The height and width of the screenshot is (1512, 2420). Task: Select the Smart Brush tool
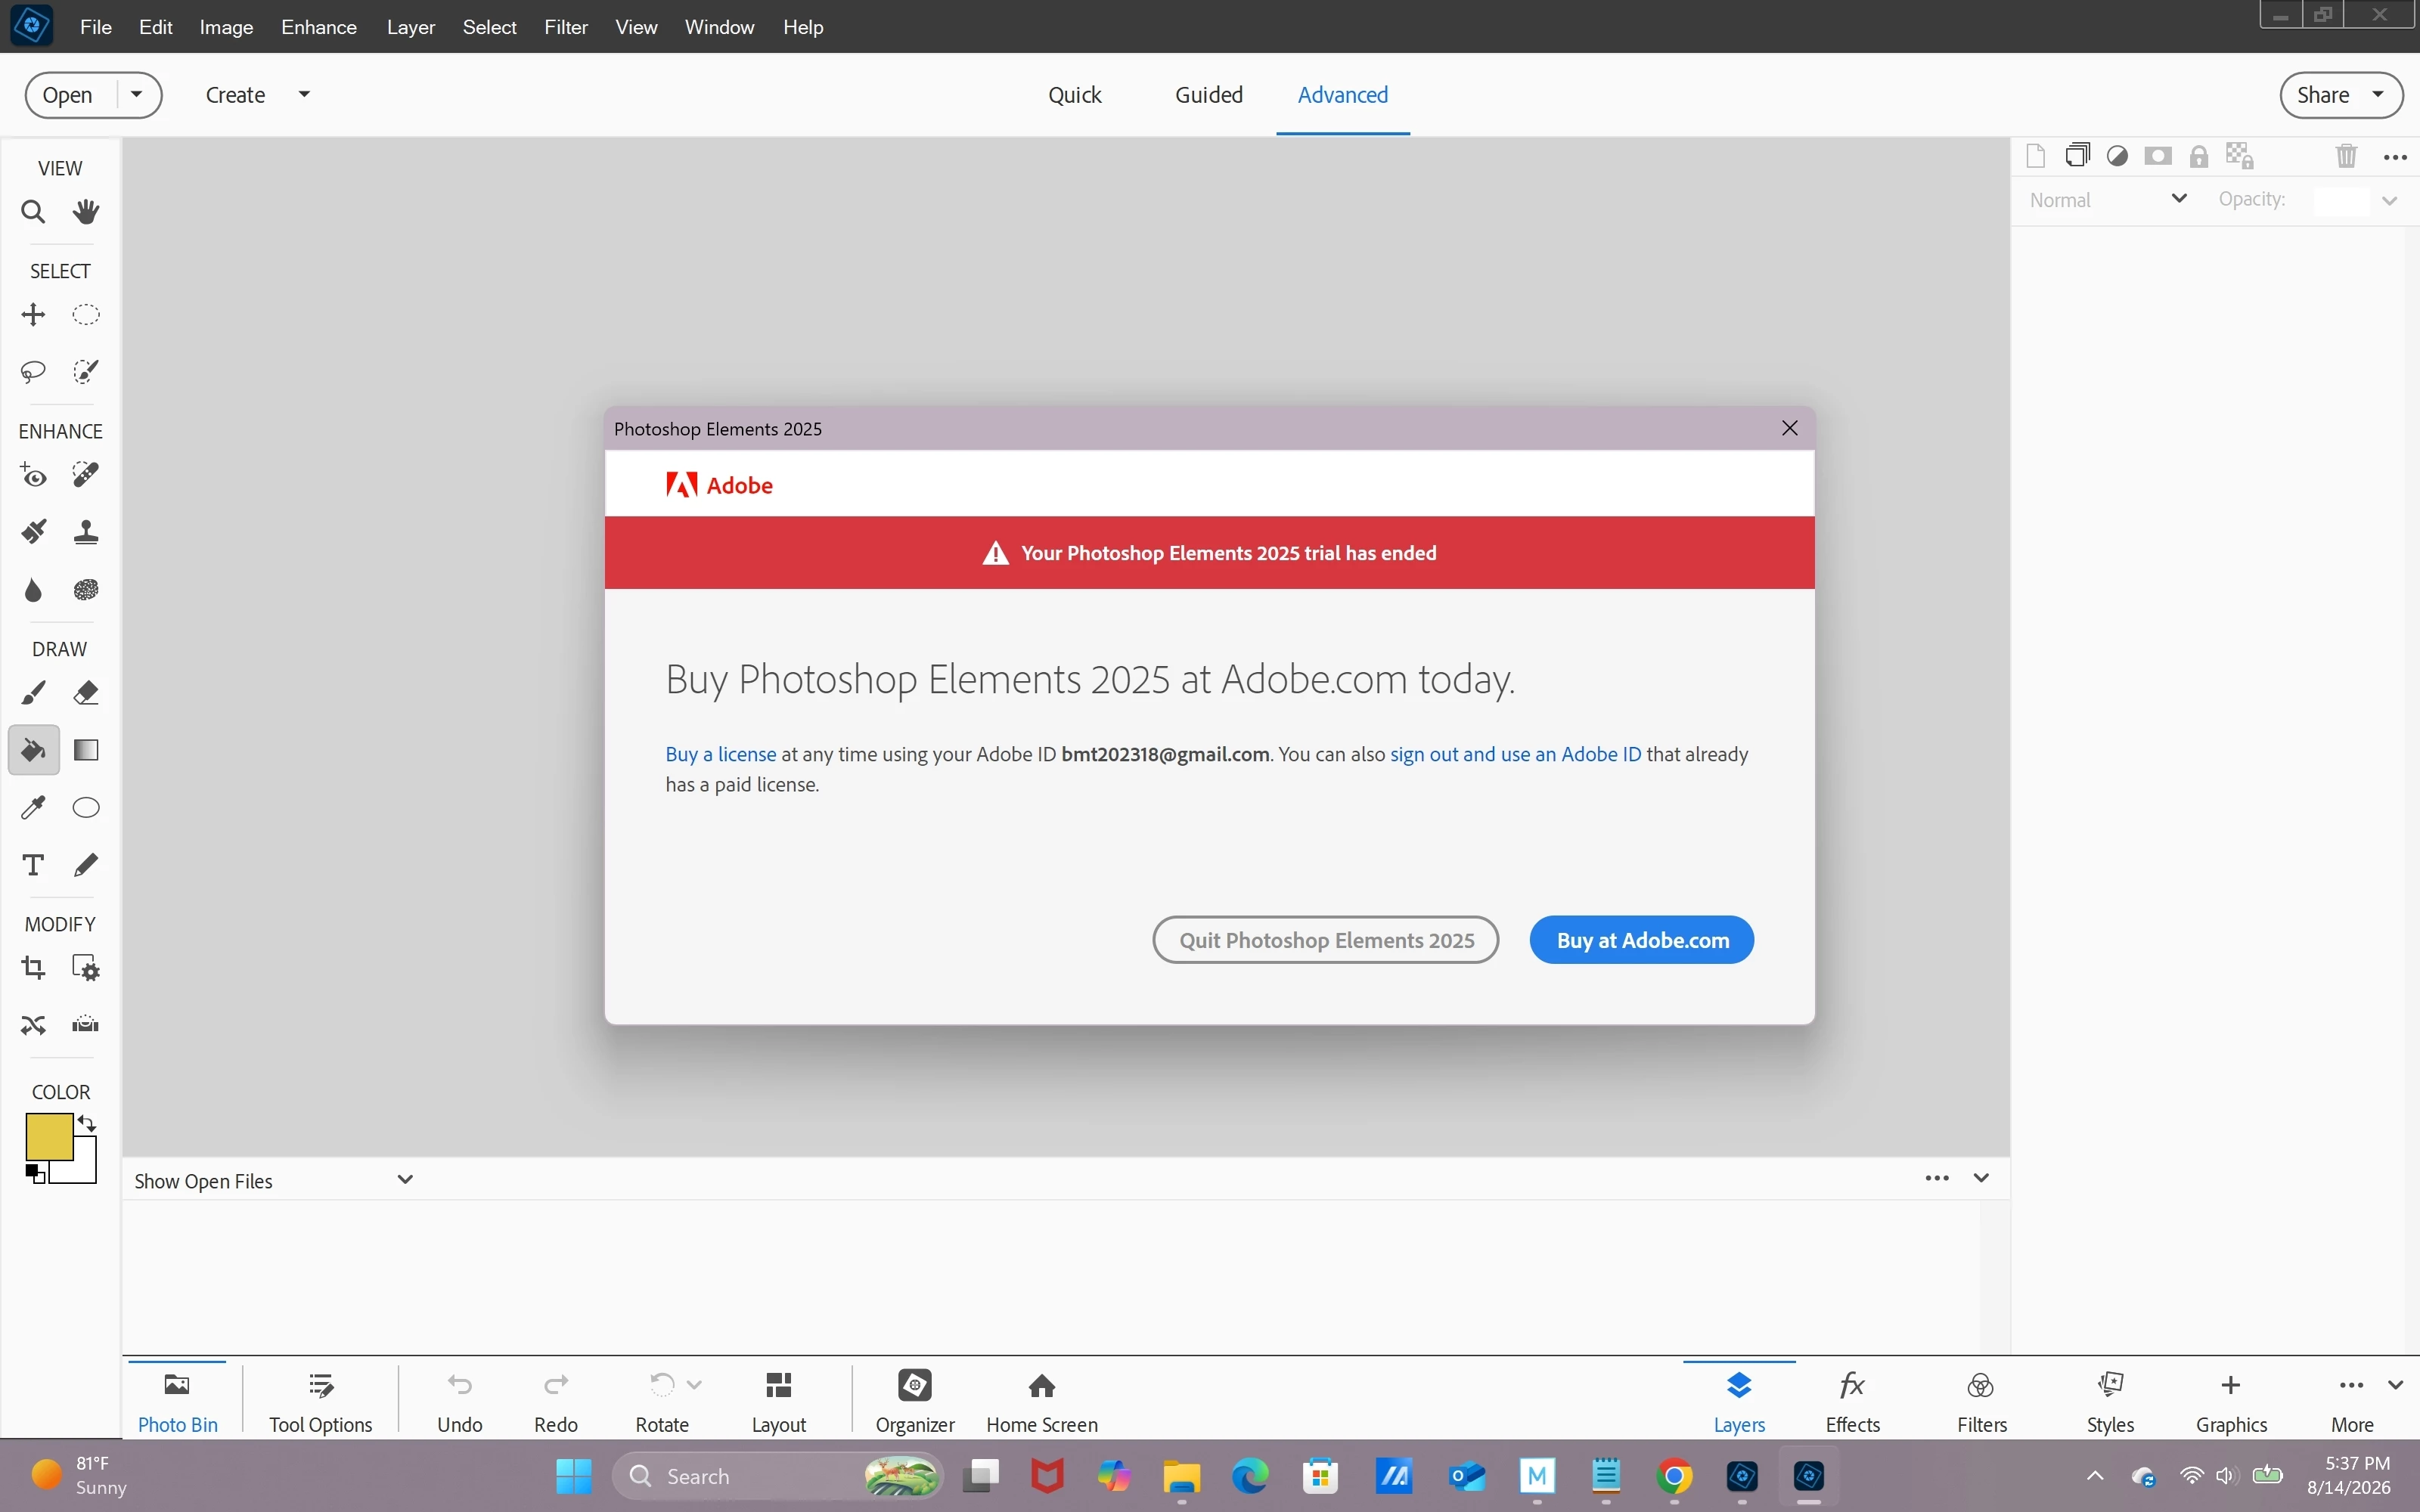33,532
